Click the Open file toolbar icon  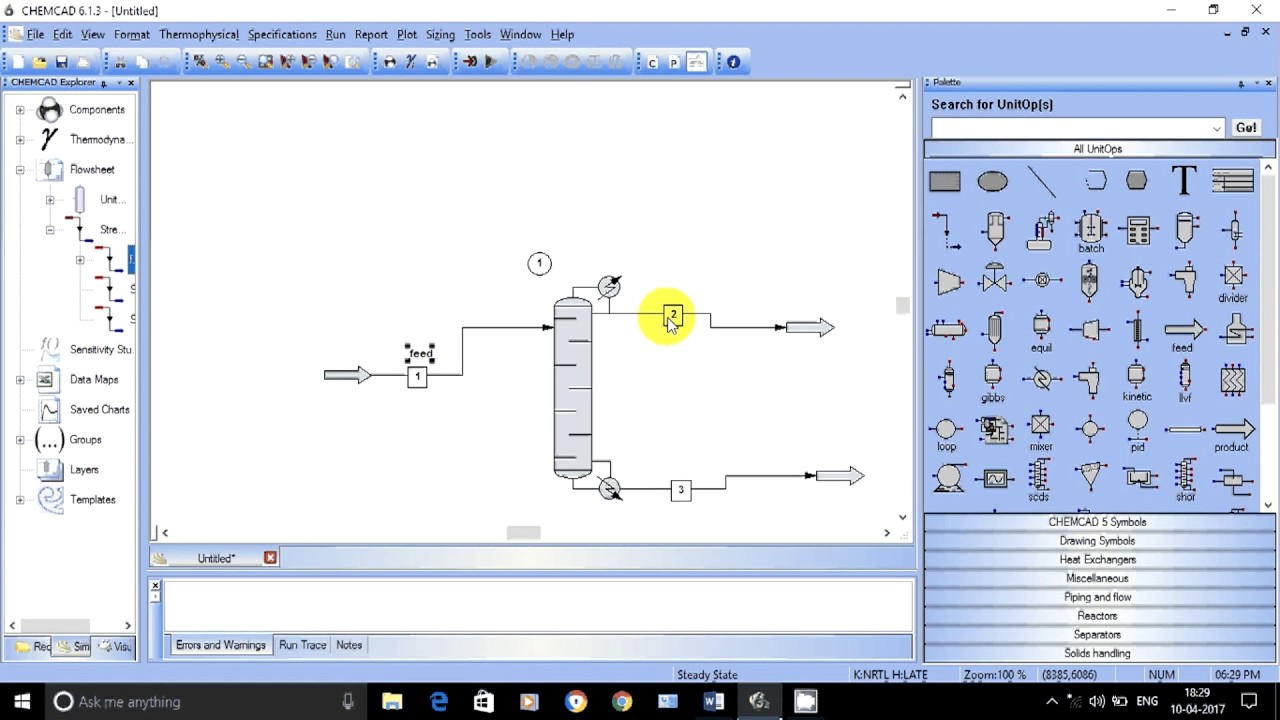(39, 62)
